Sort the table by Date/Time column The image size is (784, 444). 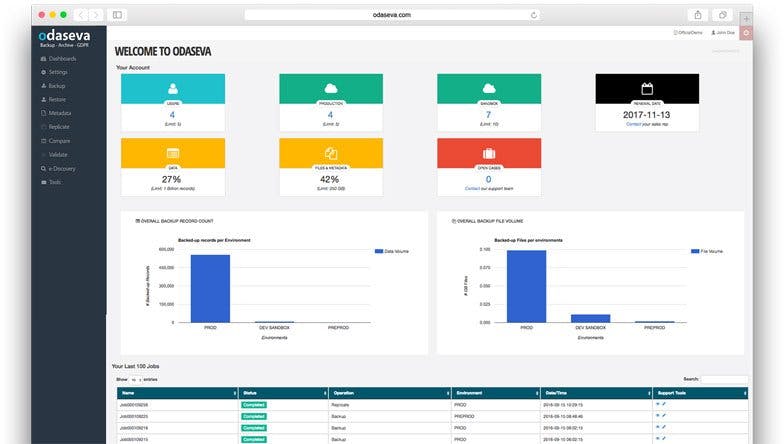click(x=596, y=393)
